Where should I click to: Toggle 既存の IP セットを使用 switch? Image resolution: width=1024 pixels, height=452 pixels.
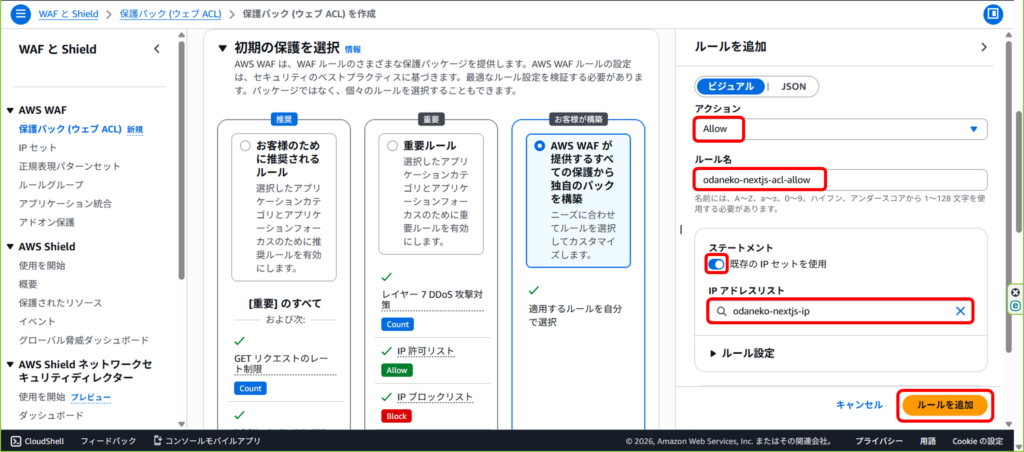[x=716, y=264]
